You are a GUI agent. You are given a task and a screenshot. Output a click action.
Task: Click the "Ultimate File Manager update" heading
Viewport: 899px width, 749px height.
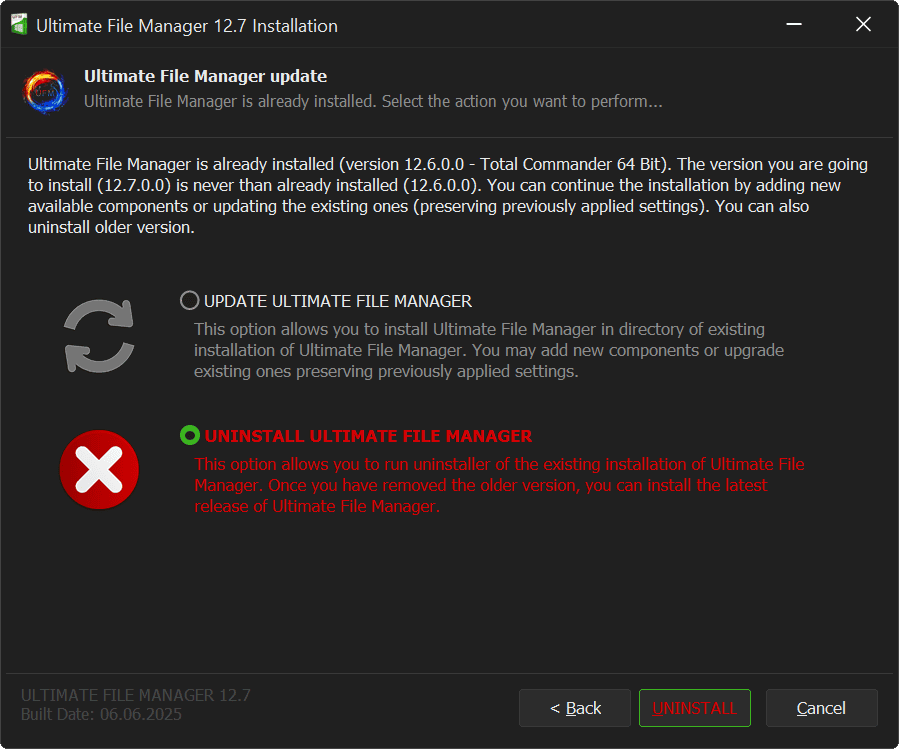pos(205,76)
